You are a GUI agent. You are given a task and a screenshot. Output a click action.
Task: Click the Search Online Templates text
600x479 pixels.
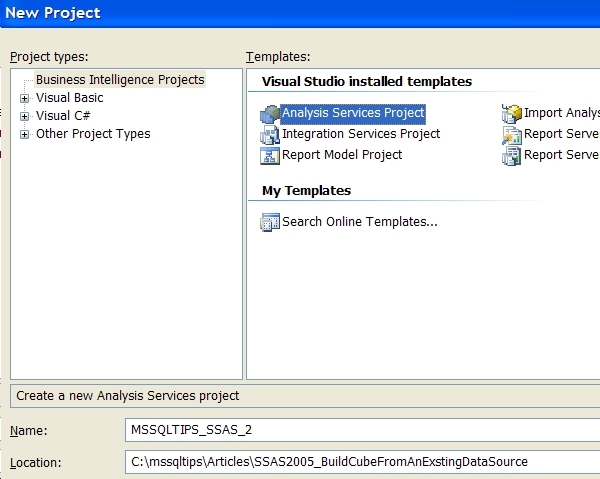360,222
